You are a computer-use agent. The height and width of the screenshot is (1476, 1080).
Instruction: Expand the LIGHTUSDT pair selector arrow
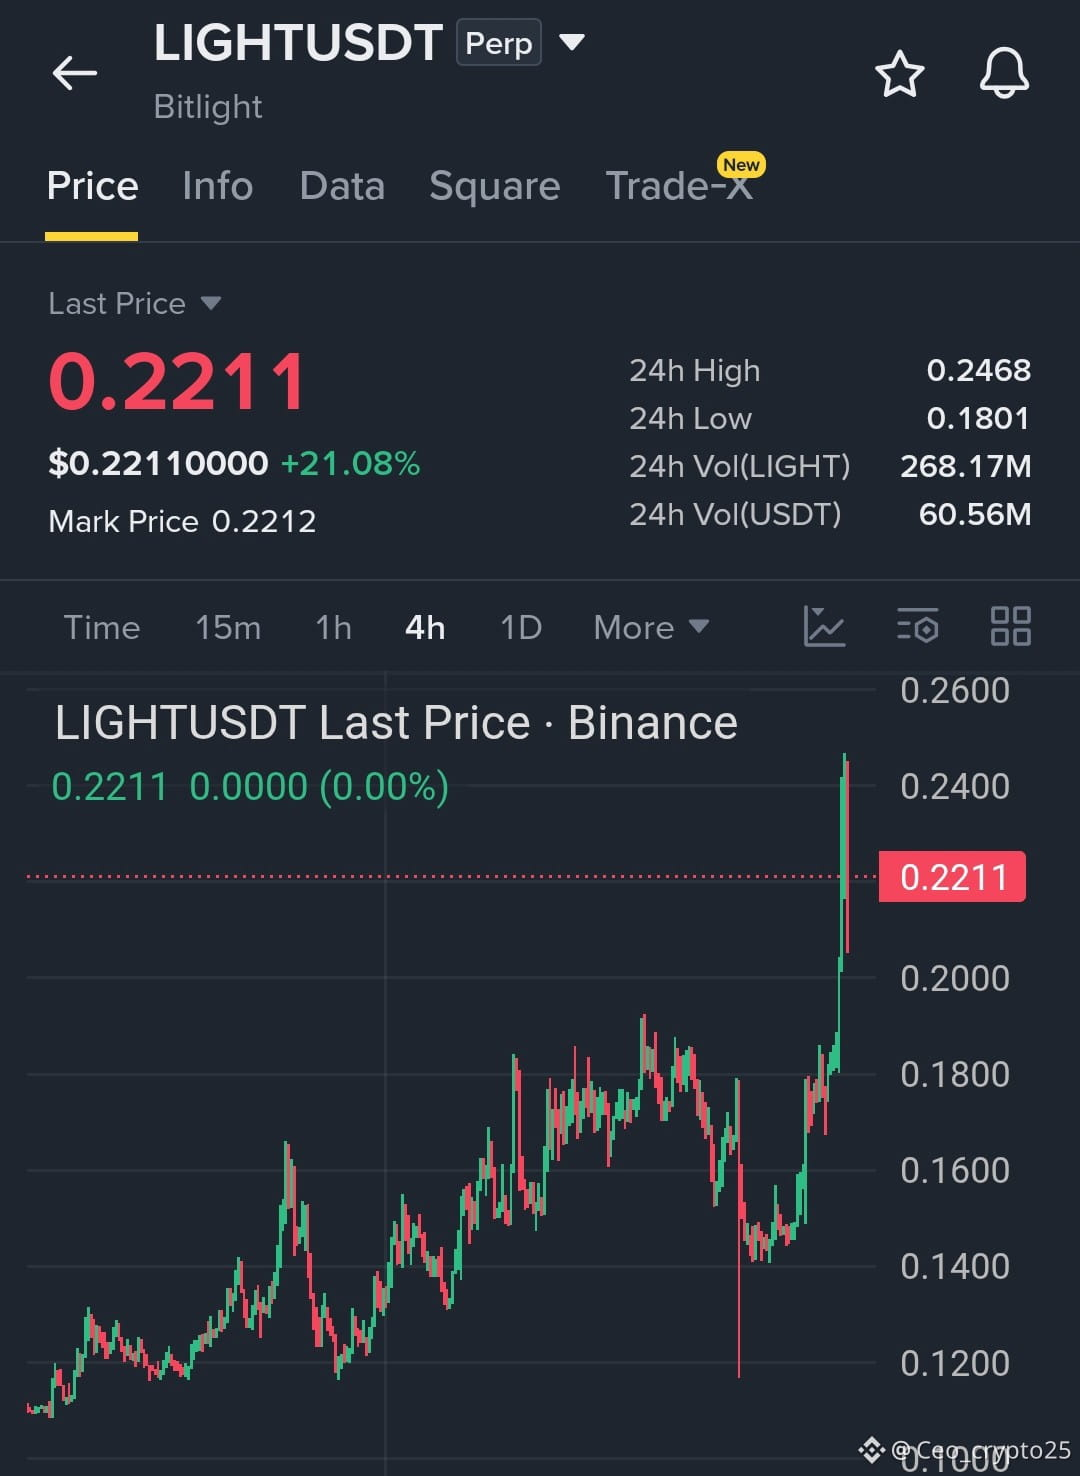(x=571, y=42)
